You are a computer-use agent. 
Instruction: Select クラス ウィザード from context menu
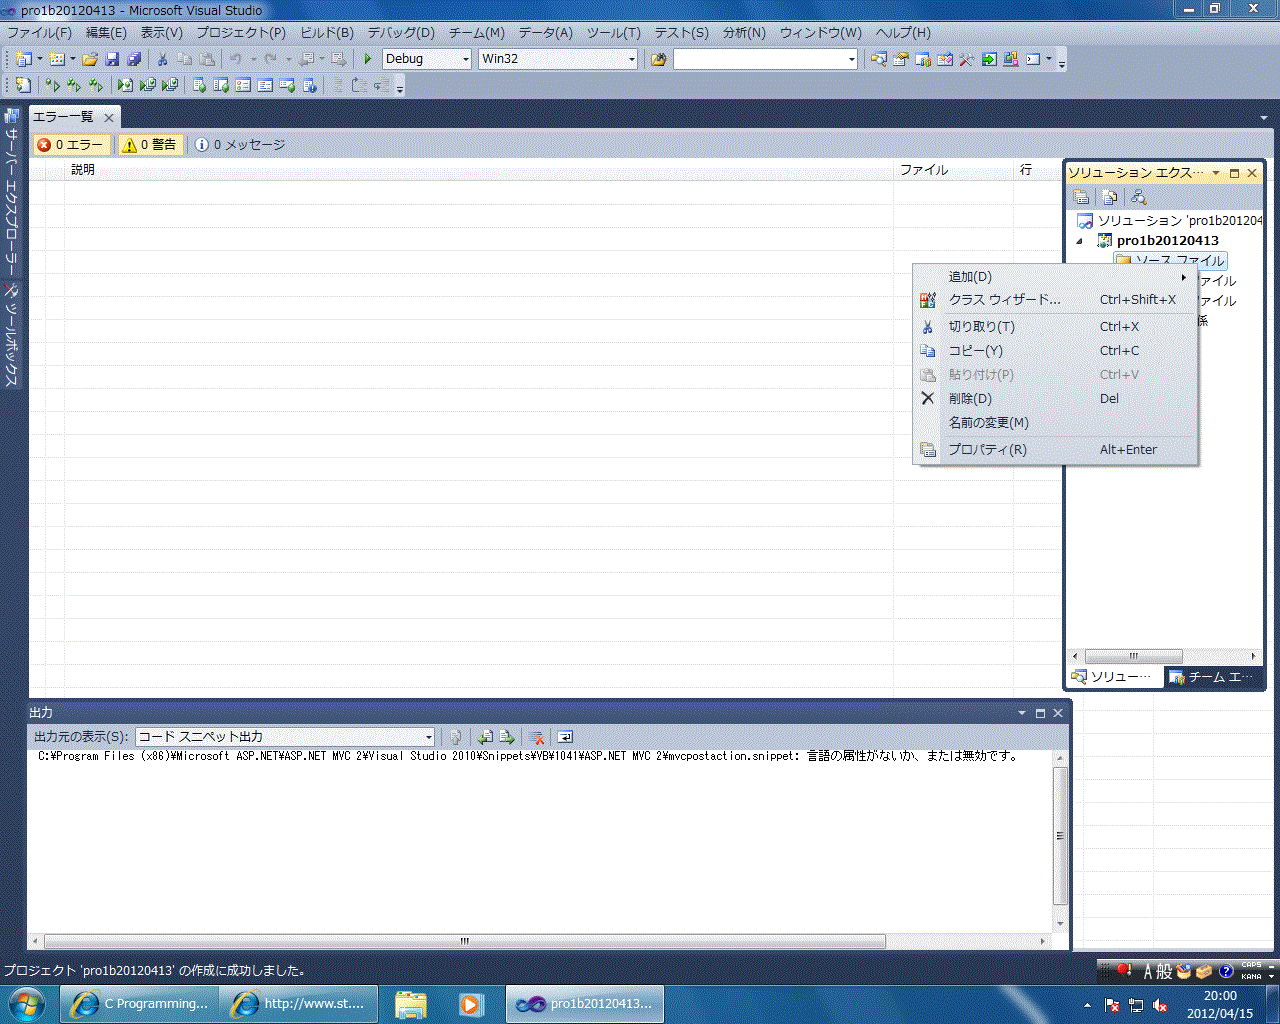(x=1055, y=300)
